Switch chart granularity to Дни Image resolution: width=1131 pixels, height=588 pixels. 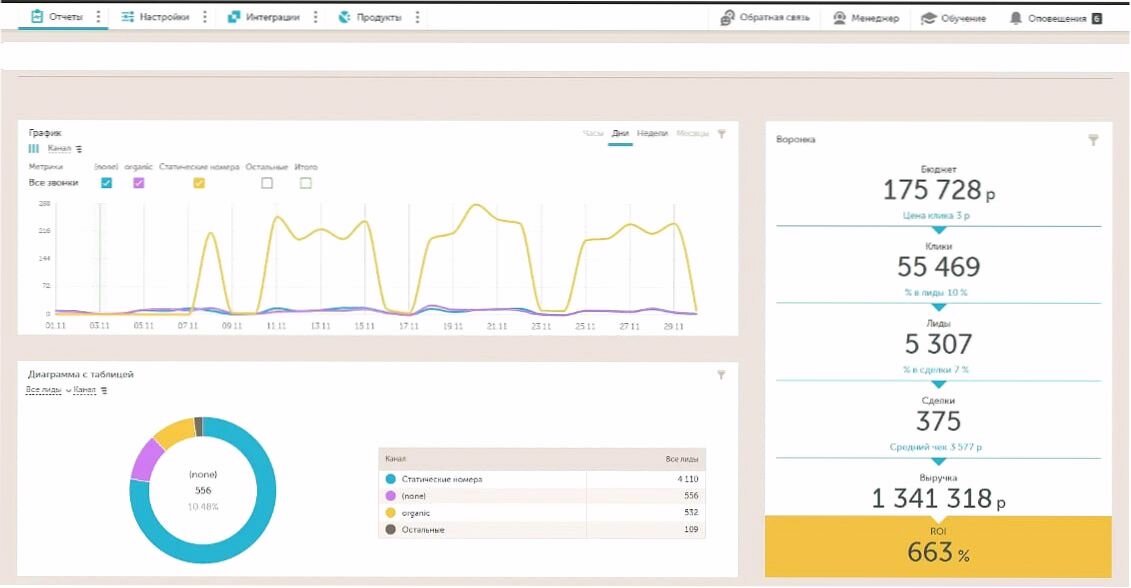click(620, 133)
